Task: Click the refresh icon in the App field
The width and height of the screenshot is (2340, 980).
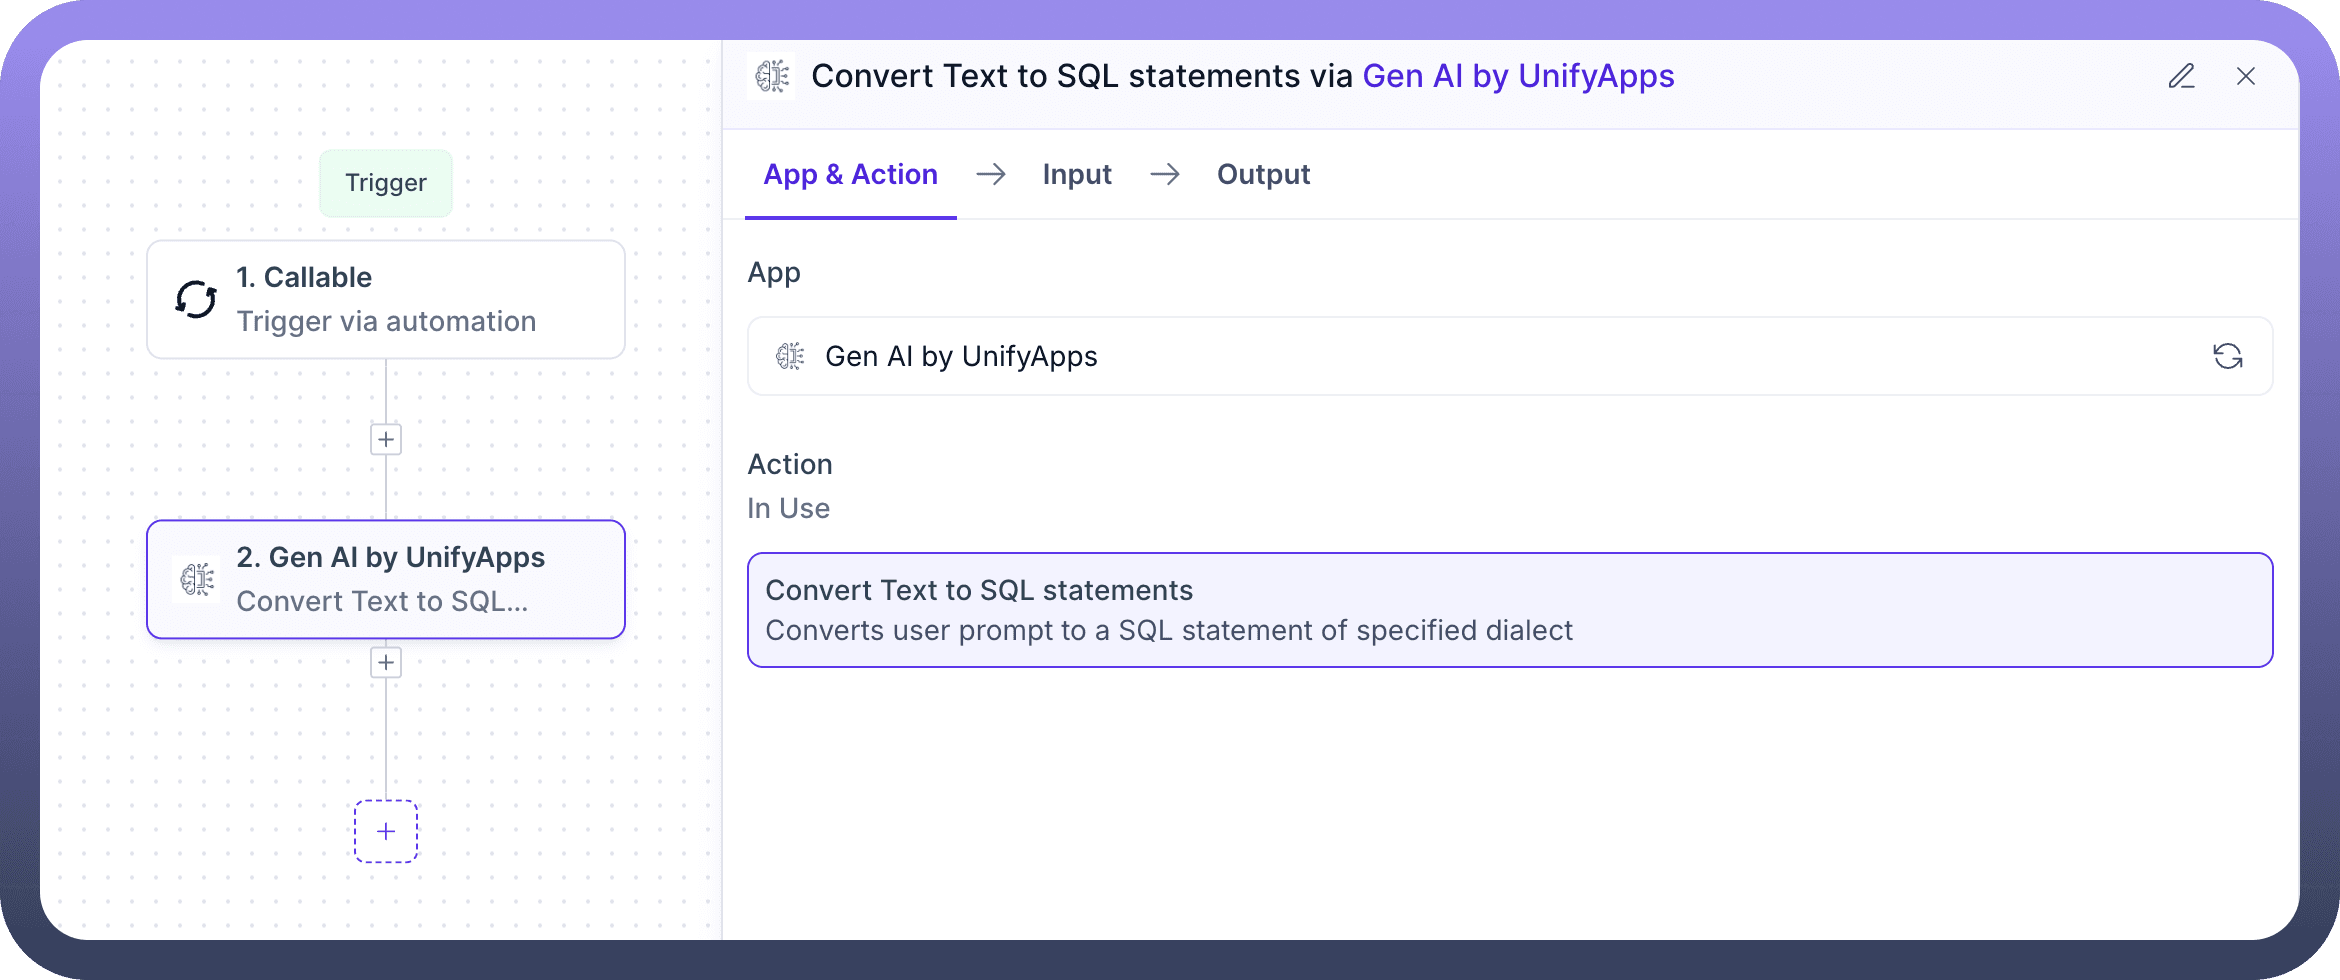Action: tap(2227, 356)
